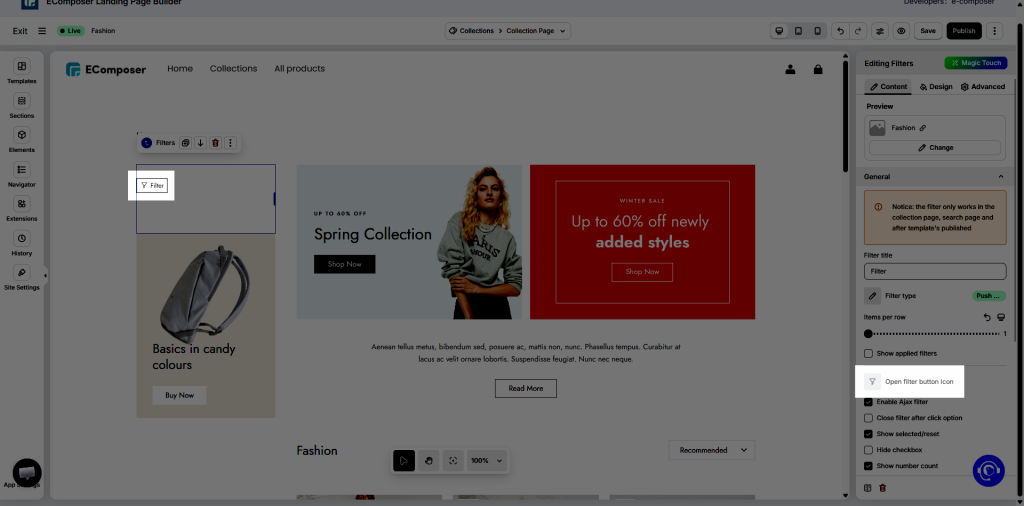Viewport: 1024px width, 506px height.
Task: Delete the Filters element using trash icon
Action: pos(215,143)
